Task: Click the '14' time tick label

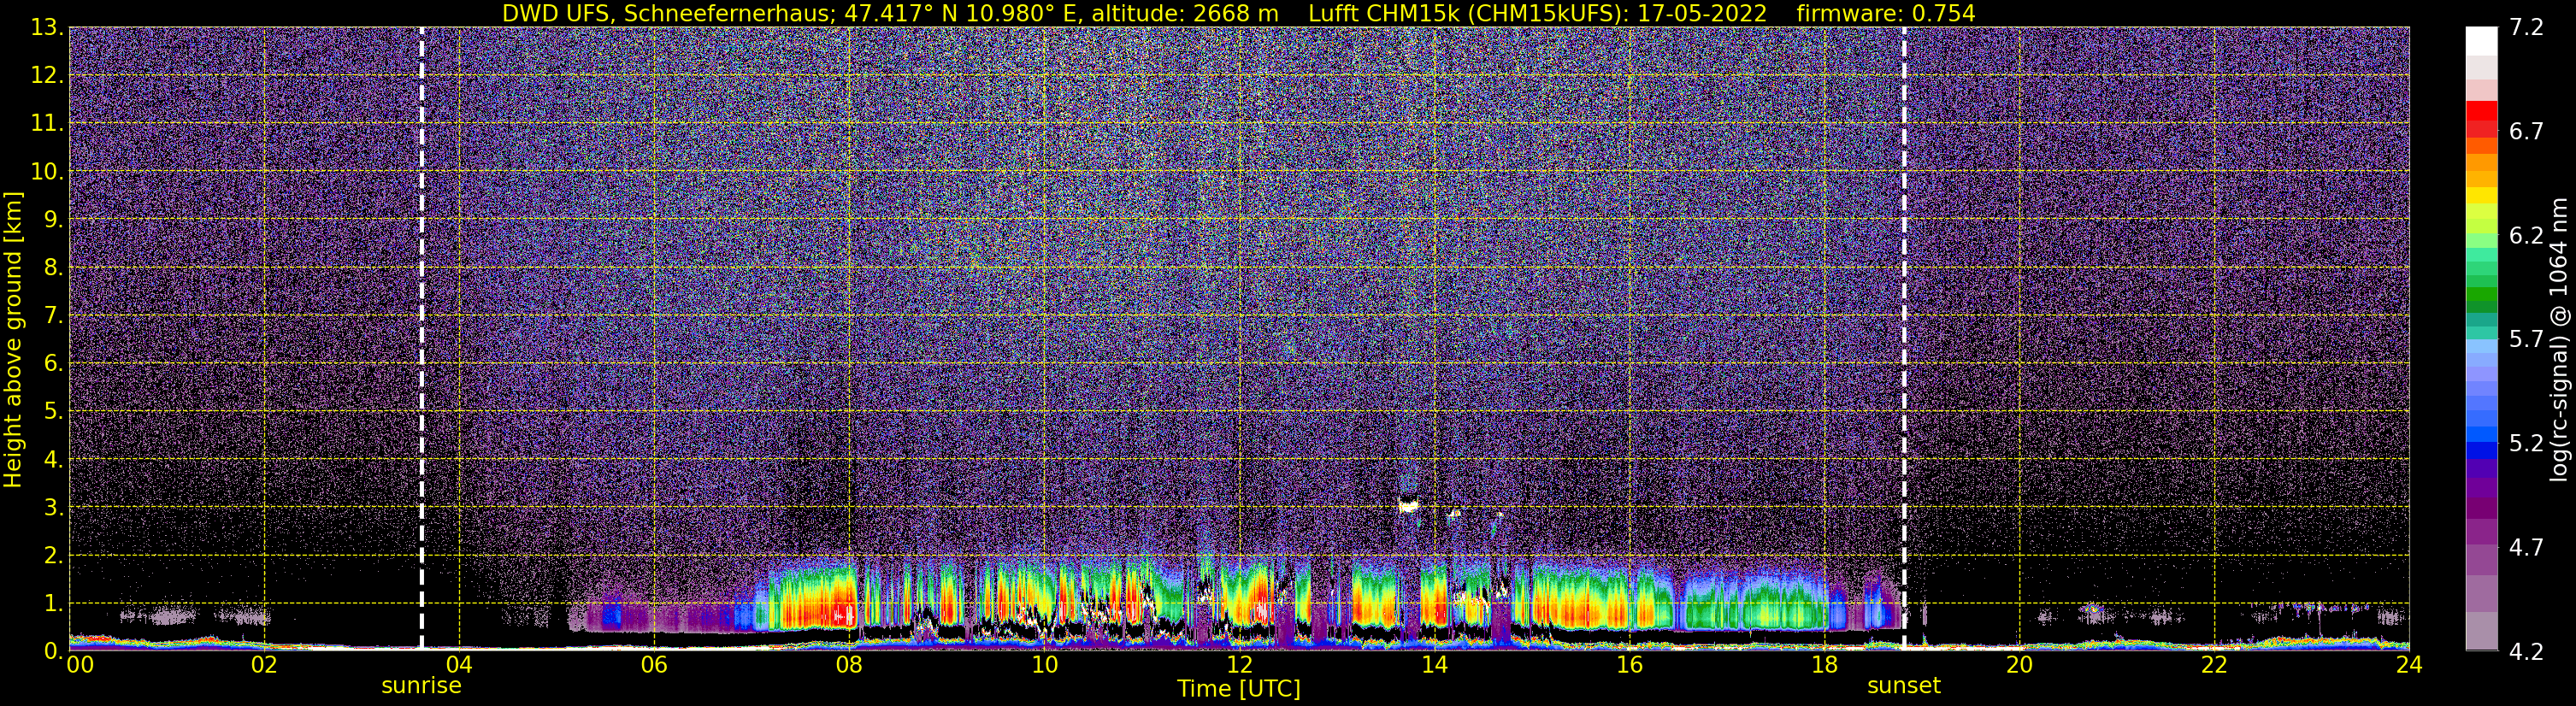Action: [x=1434, y=666]
